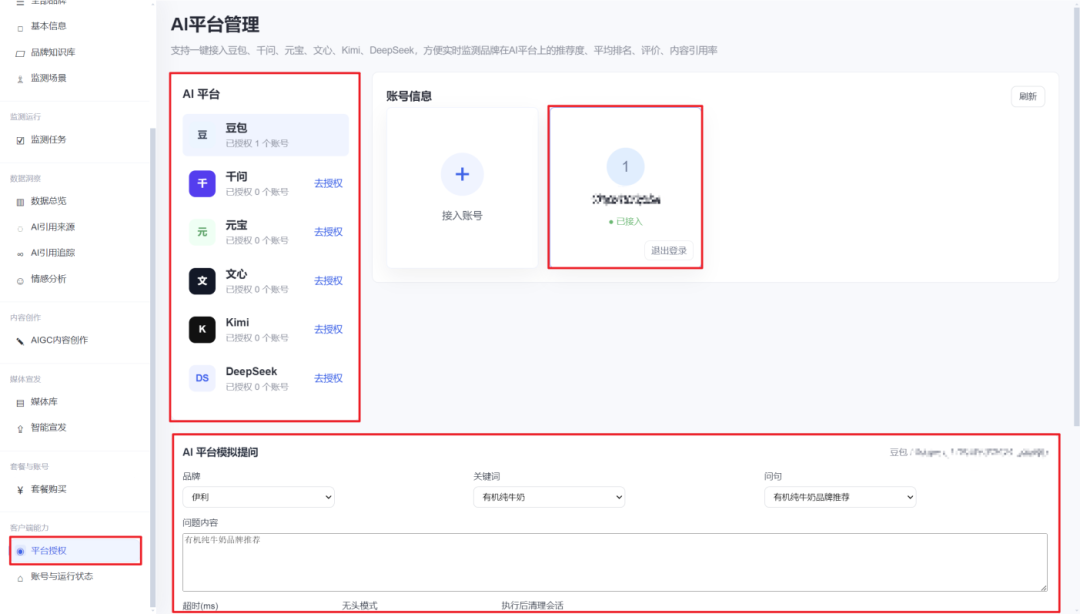
Task: Click the green 元宝 platform icon
Action: pos(202,232)
